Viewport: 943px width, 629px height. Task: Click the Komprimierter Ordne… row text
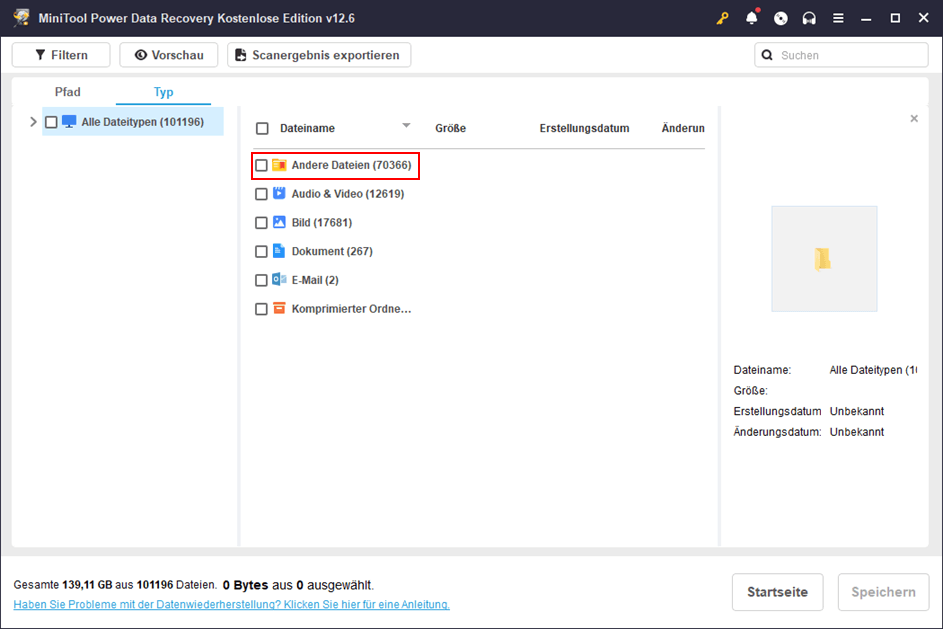coord(351,309)
